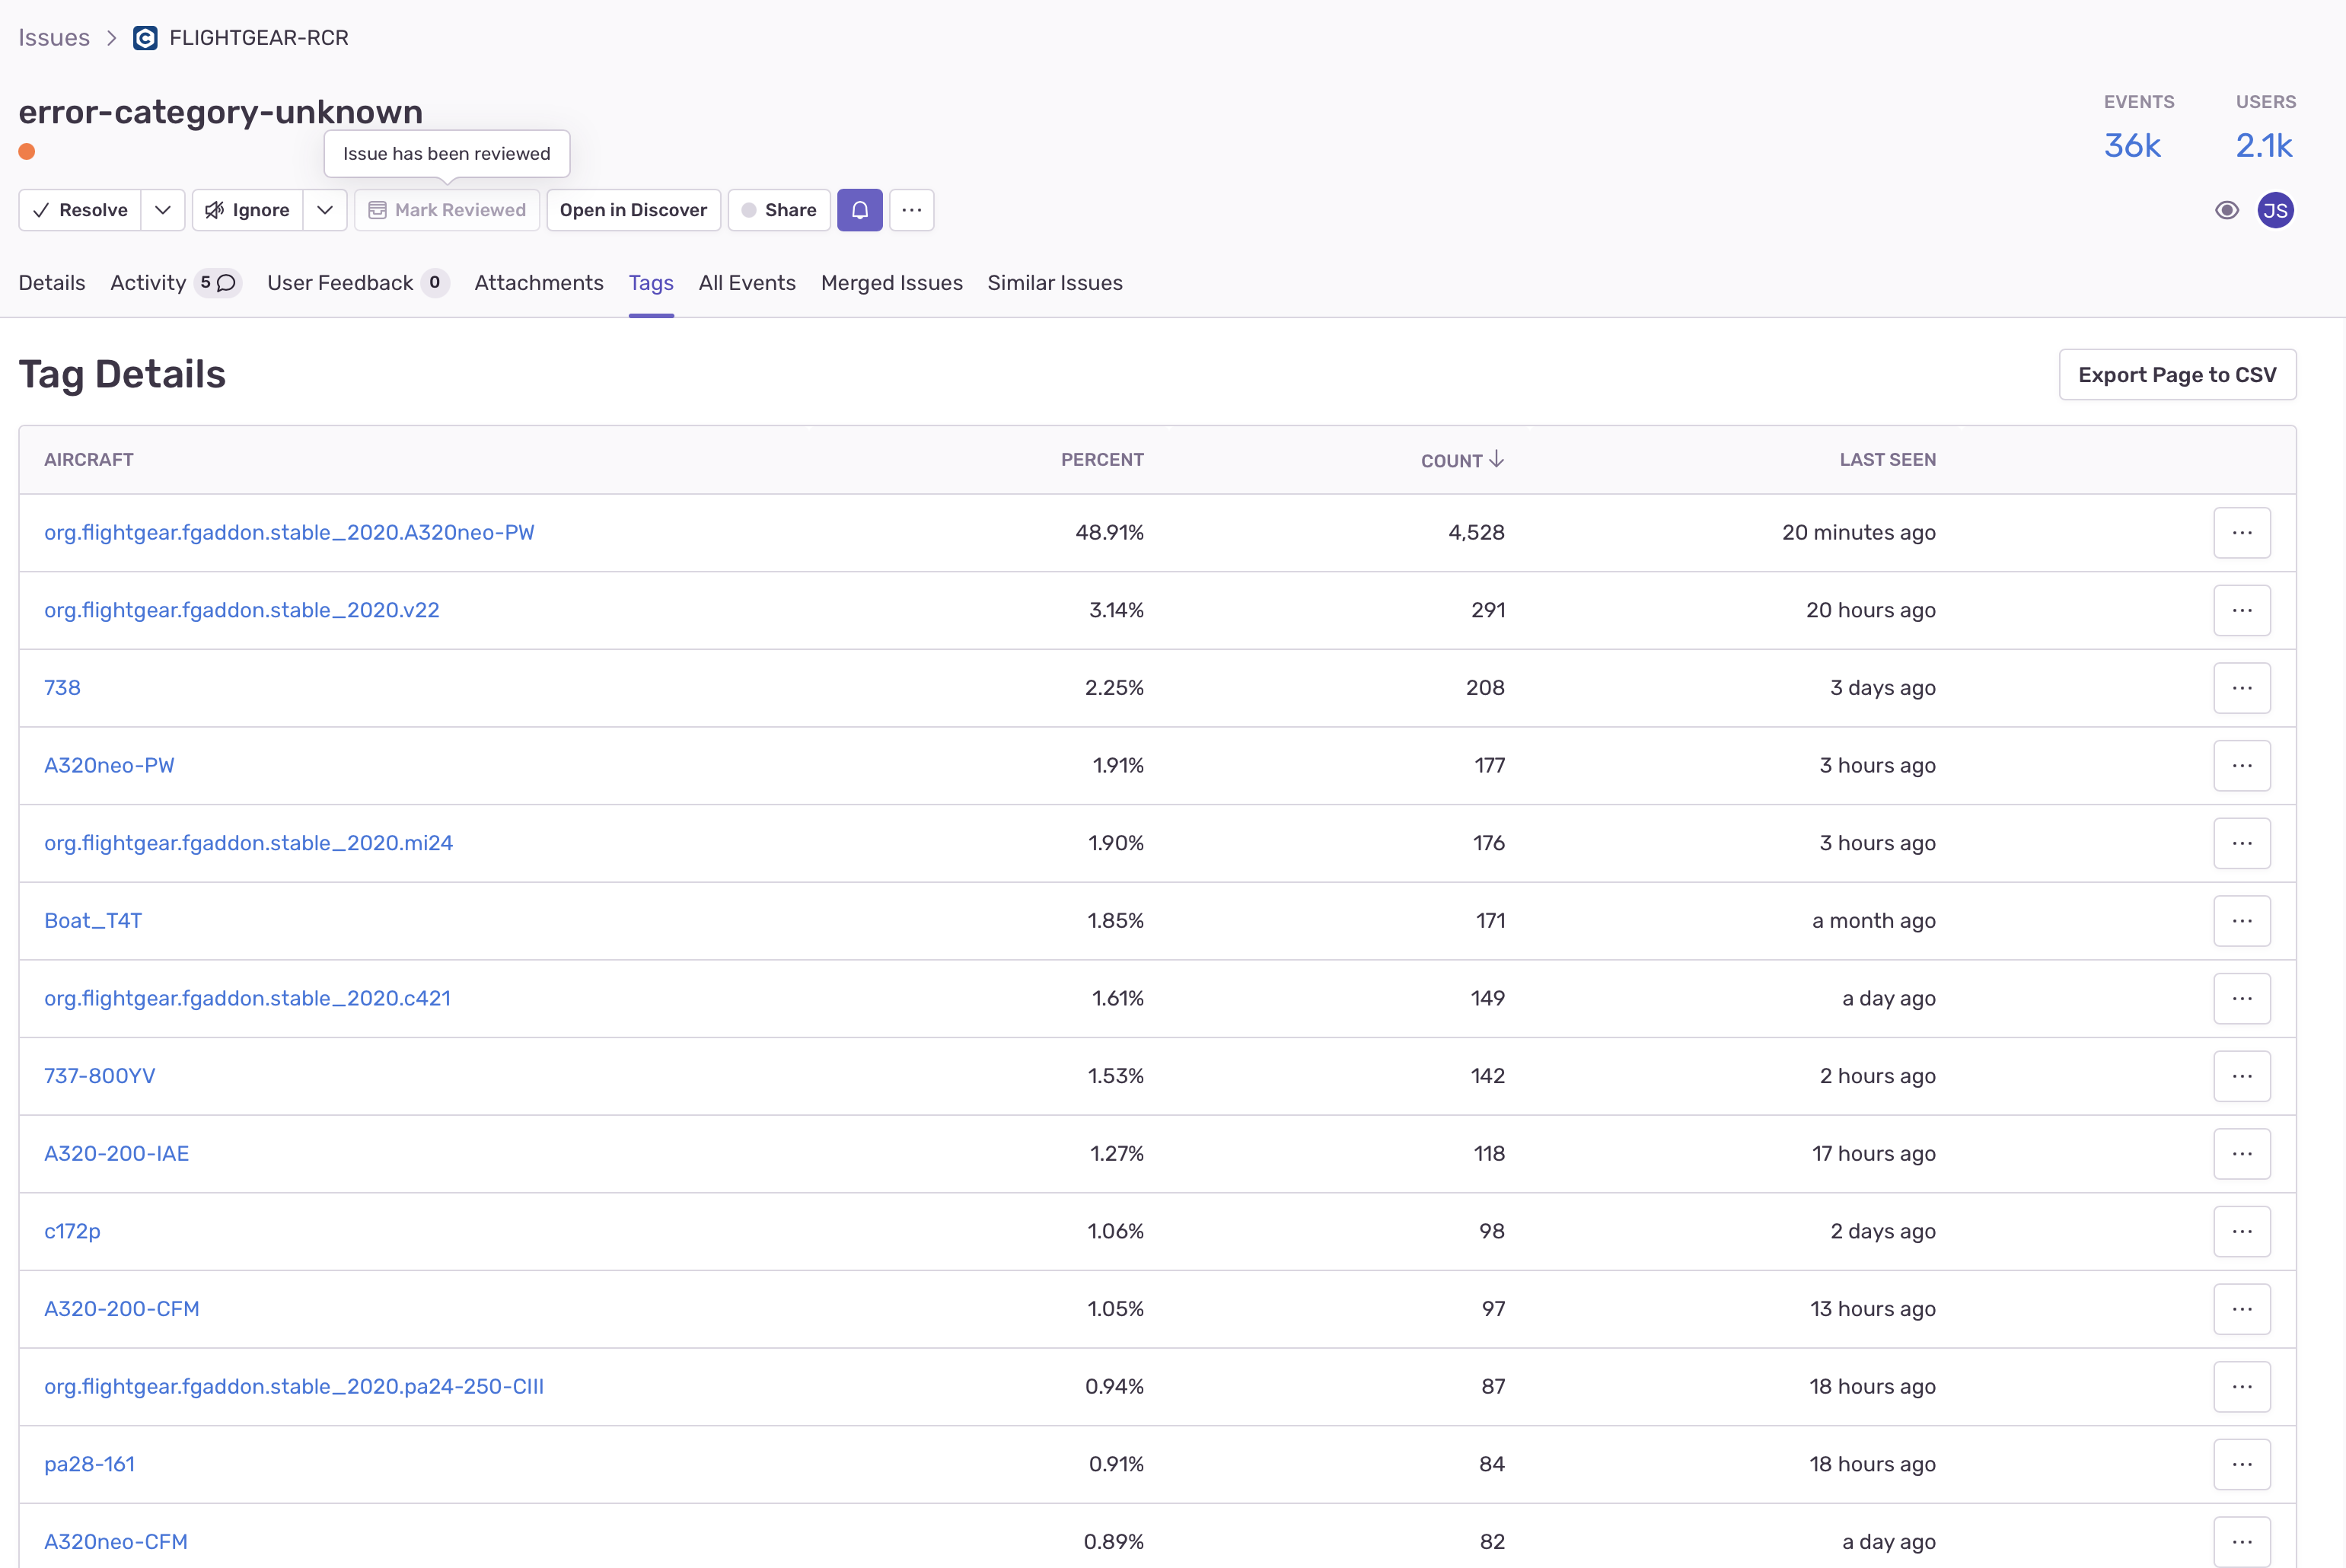
Task: Open the A320neo-PW aircraft tag link
Action: pos(109,765)
